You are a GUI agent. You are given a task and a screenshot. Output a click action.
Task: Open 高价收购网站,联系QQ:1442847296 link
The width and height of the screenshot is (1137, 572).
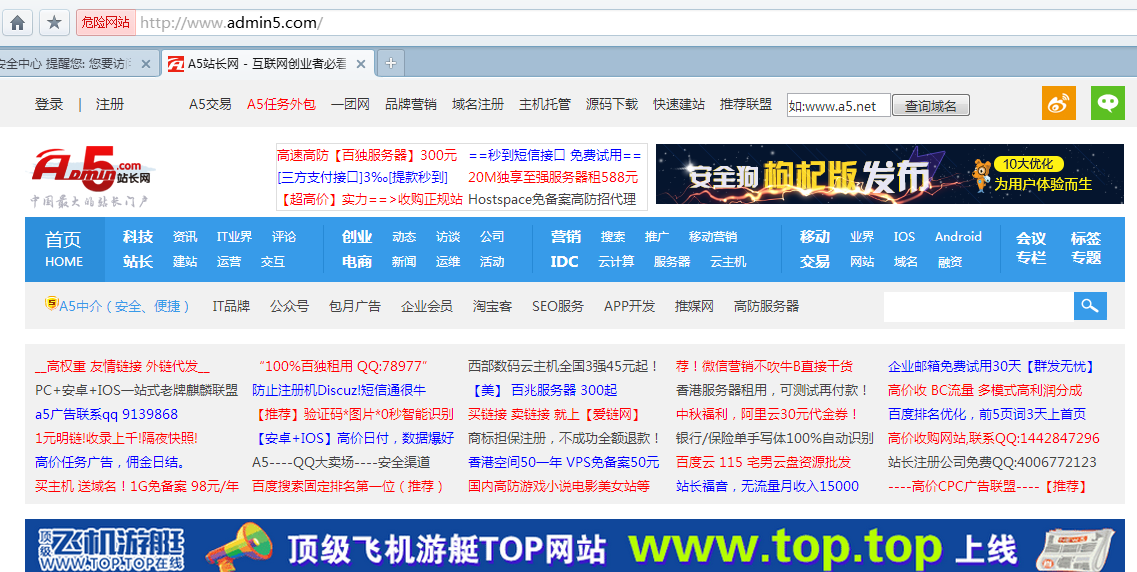pyautogui.click(x=993, y=438)
